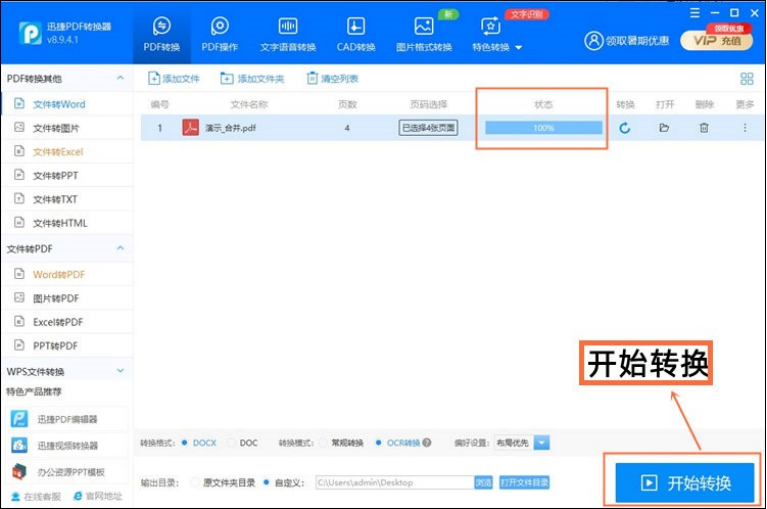Click the 100% progress bar
This screenshot has height=509, width=767.
point(543,128)
